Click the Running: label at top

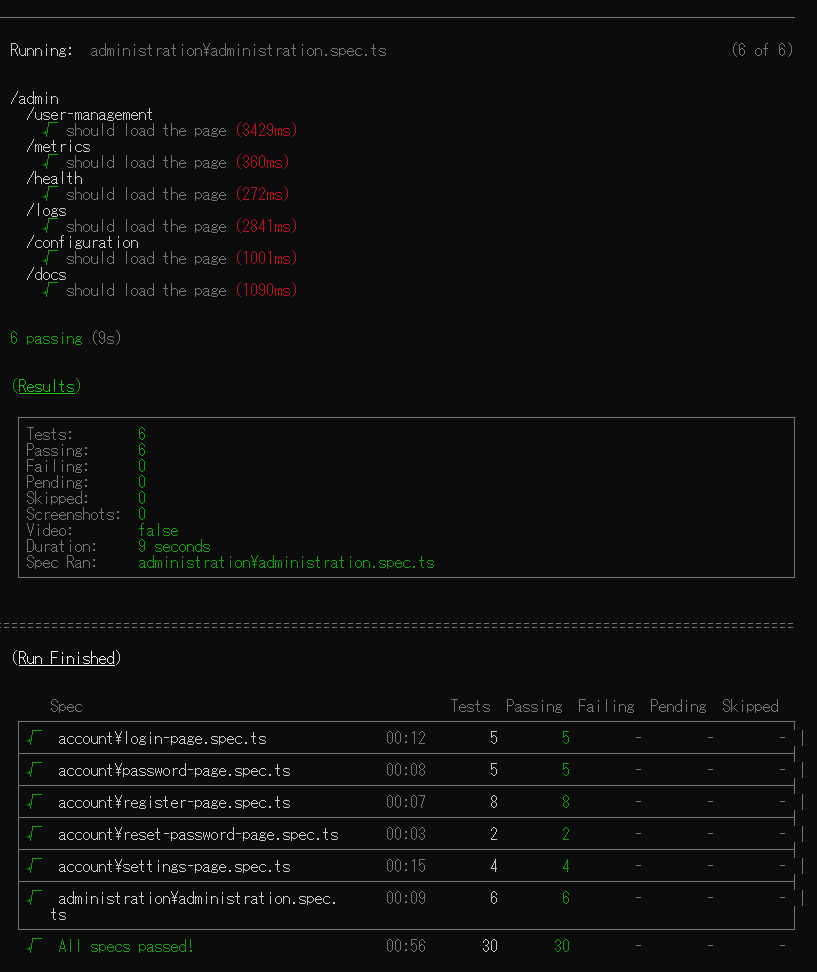pos(42,50)
